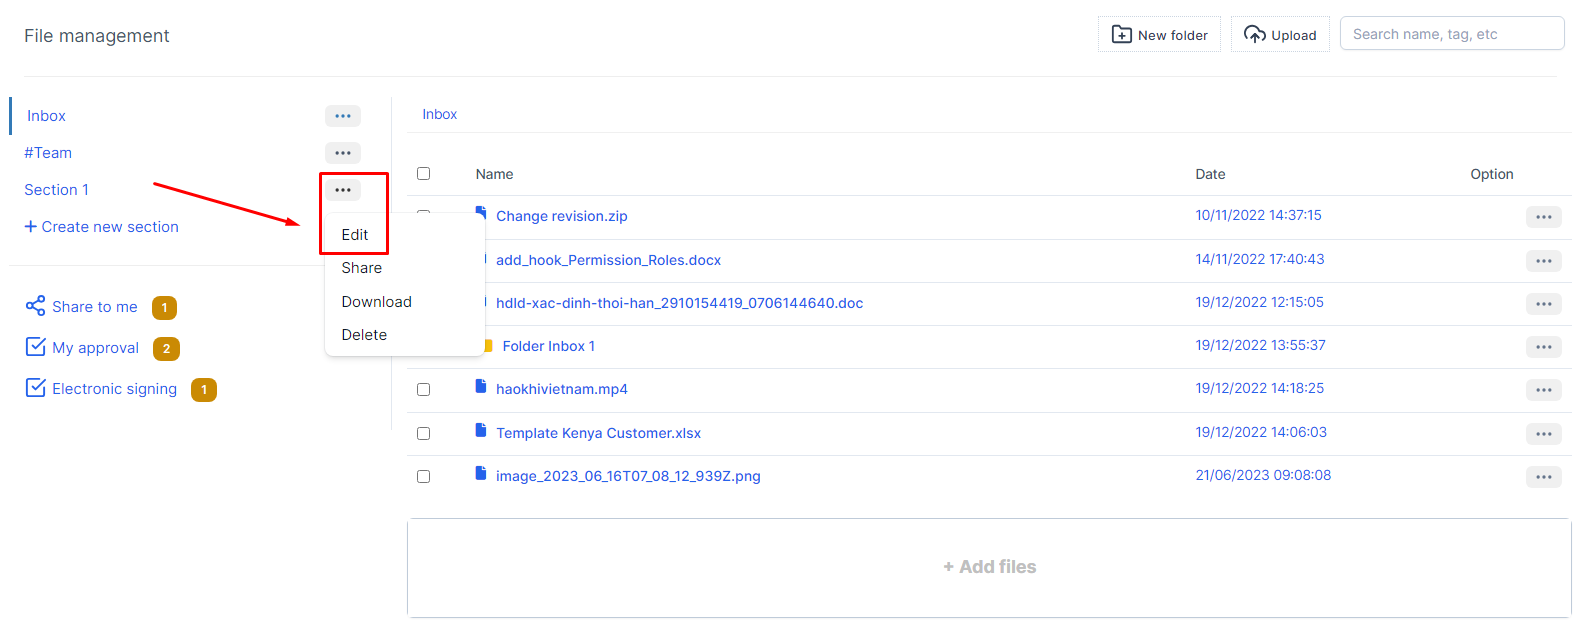The height and width of the screenshot is (640, 1590).
Task: Click the Upload cloud icon
Action: point(1254,35)
